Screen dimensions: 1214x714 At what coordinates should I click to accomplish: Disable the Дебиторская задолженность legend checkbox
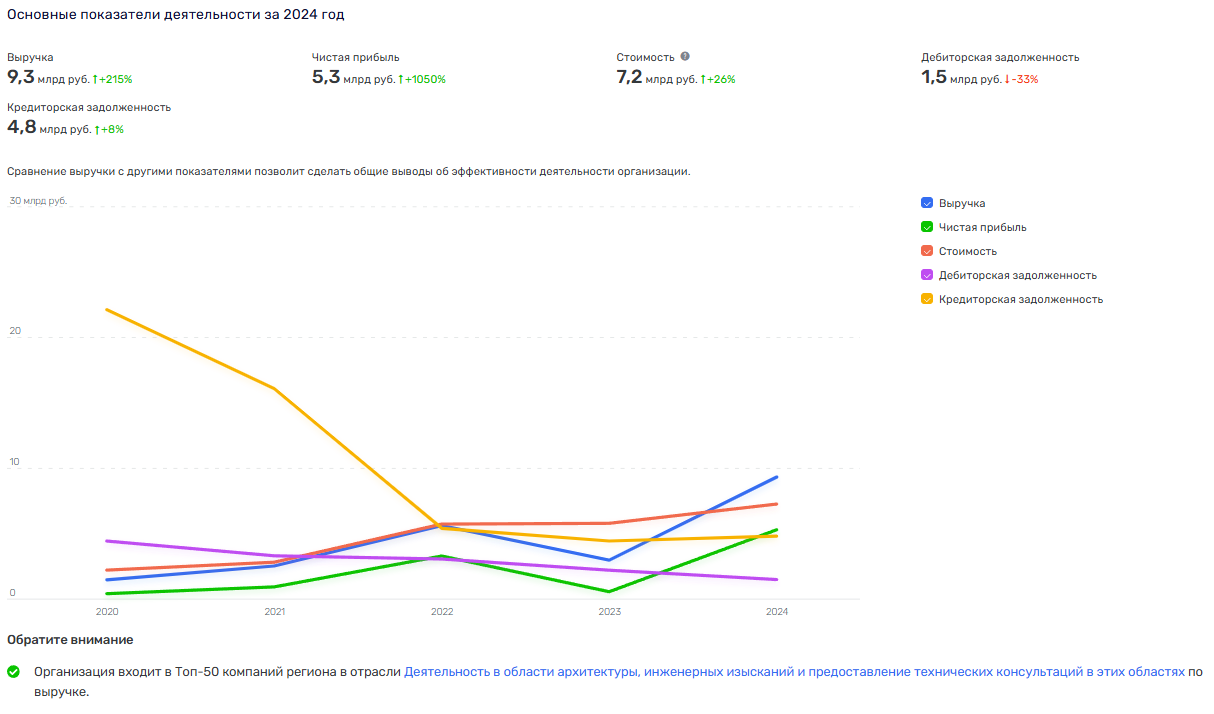point(927,275)
